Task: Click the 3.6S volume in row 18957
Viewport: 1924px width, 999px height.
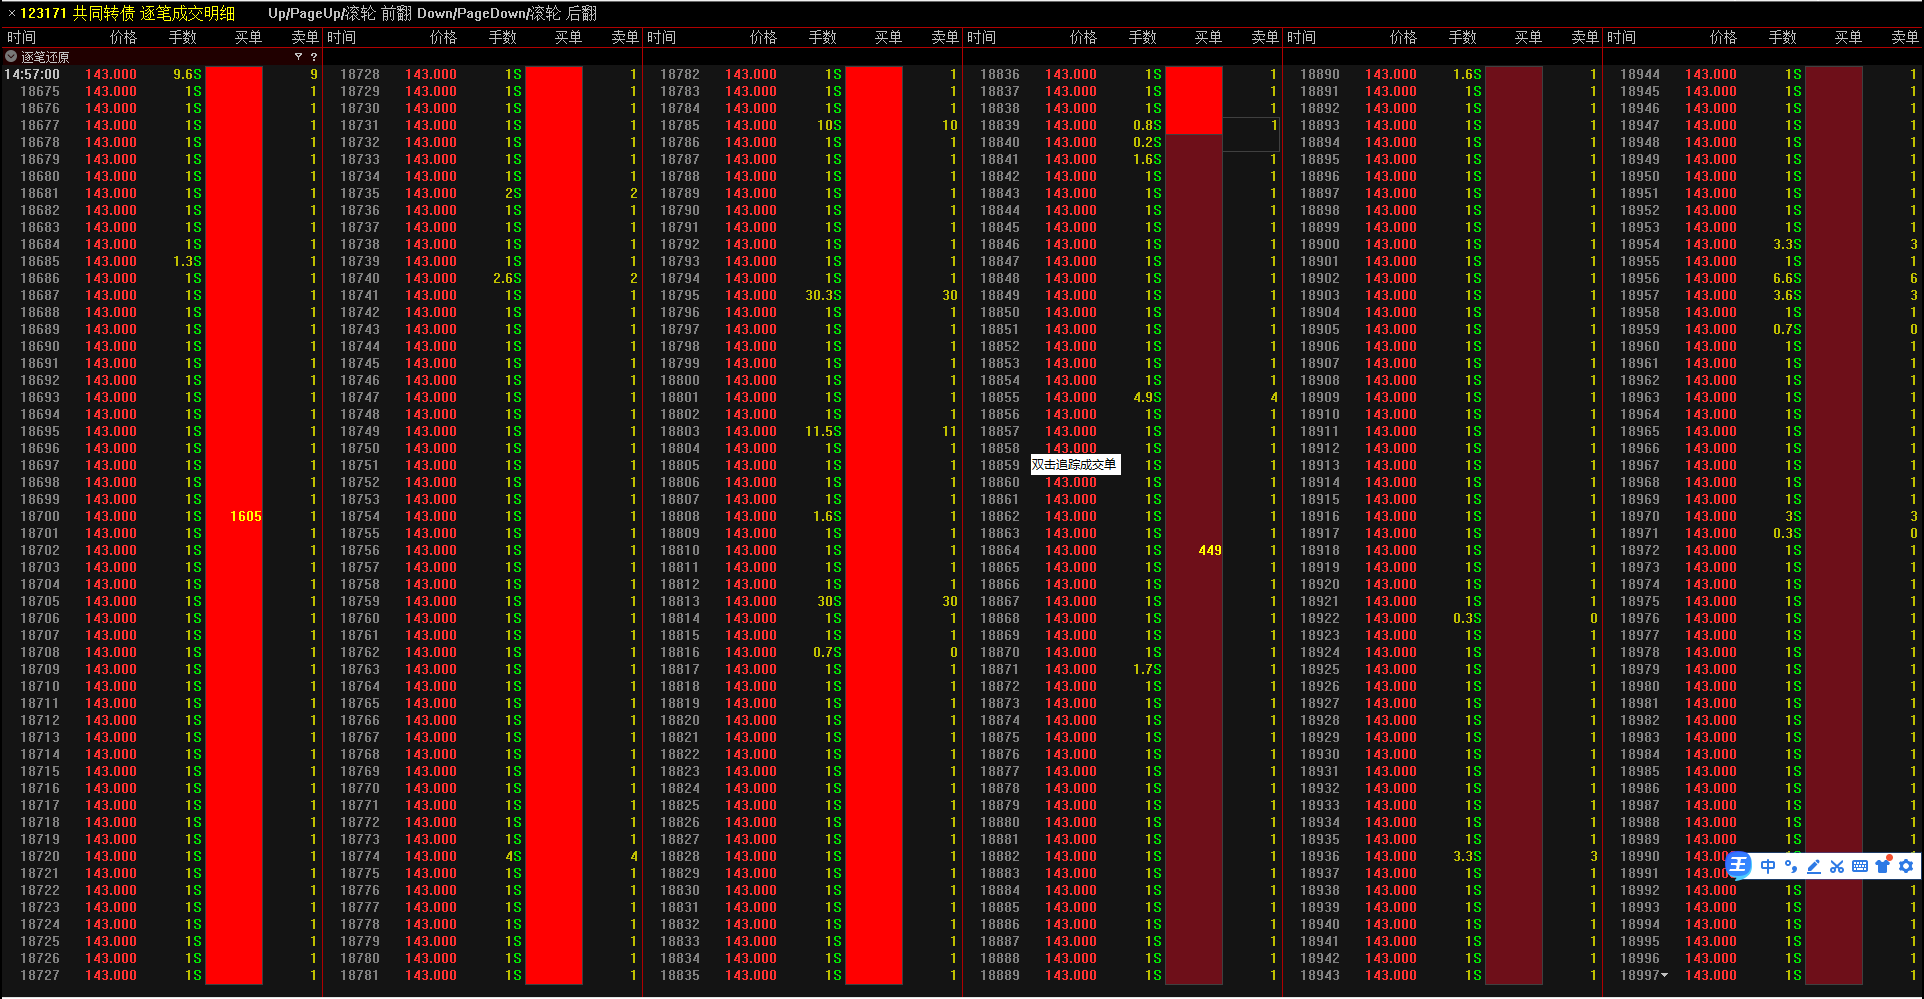Action: [x=1787, y=295]
